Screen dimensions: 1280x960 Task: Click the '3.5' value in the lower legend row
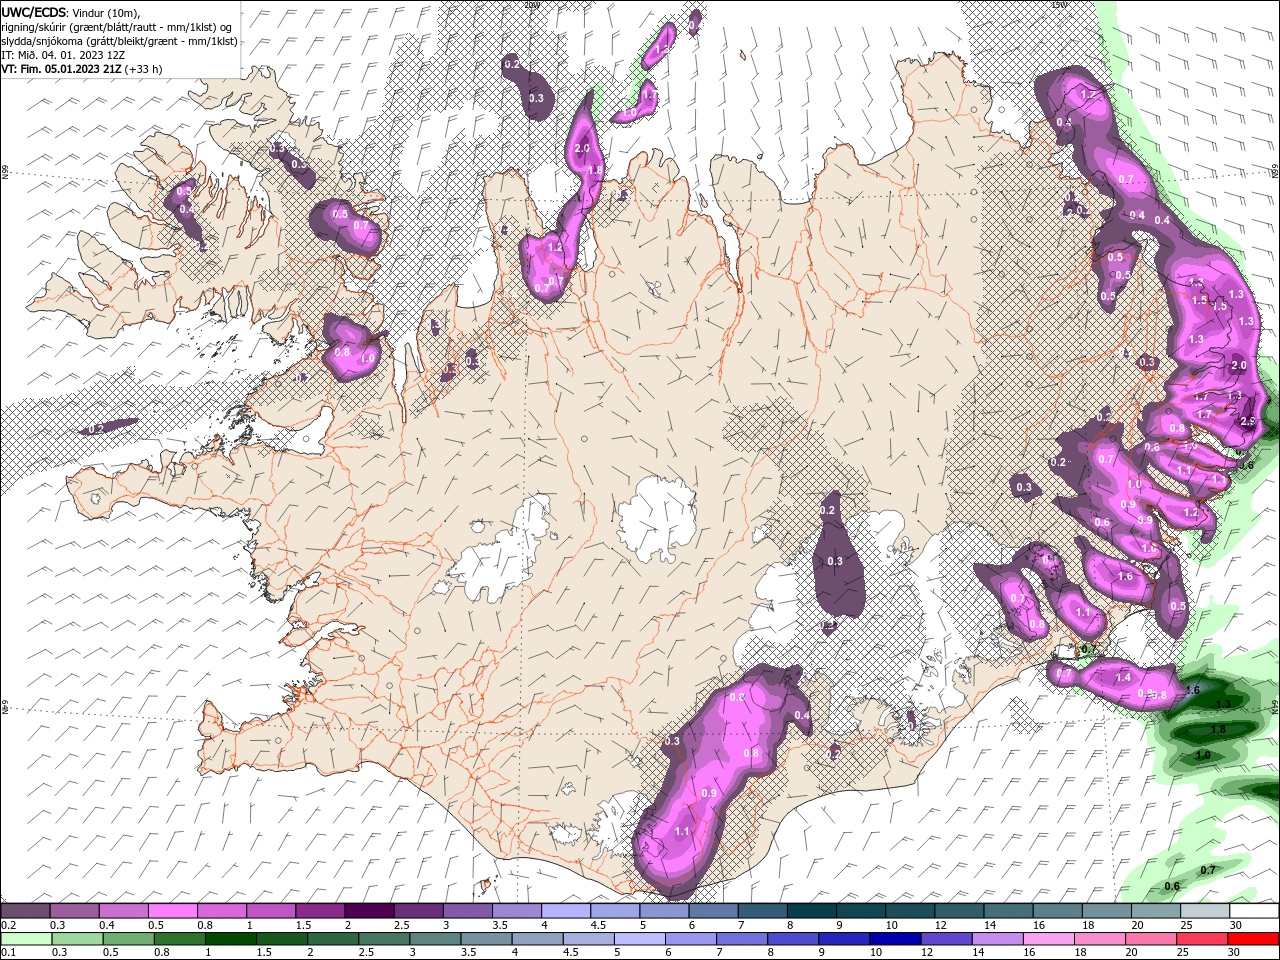tap(469, 952)
